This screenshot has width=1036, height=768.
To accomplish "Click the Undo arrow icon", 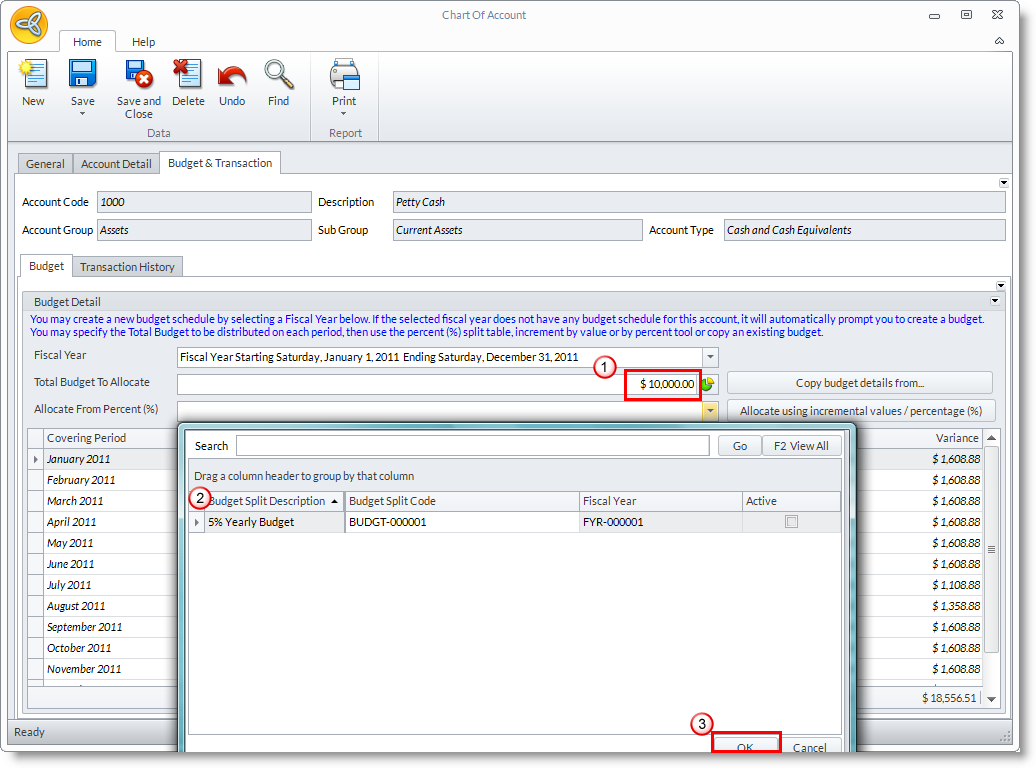I will (x=232, y=76).
